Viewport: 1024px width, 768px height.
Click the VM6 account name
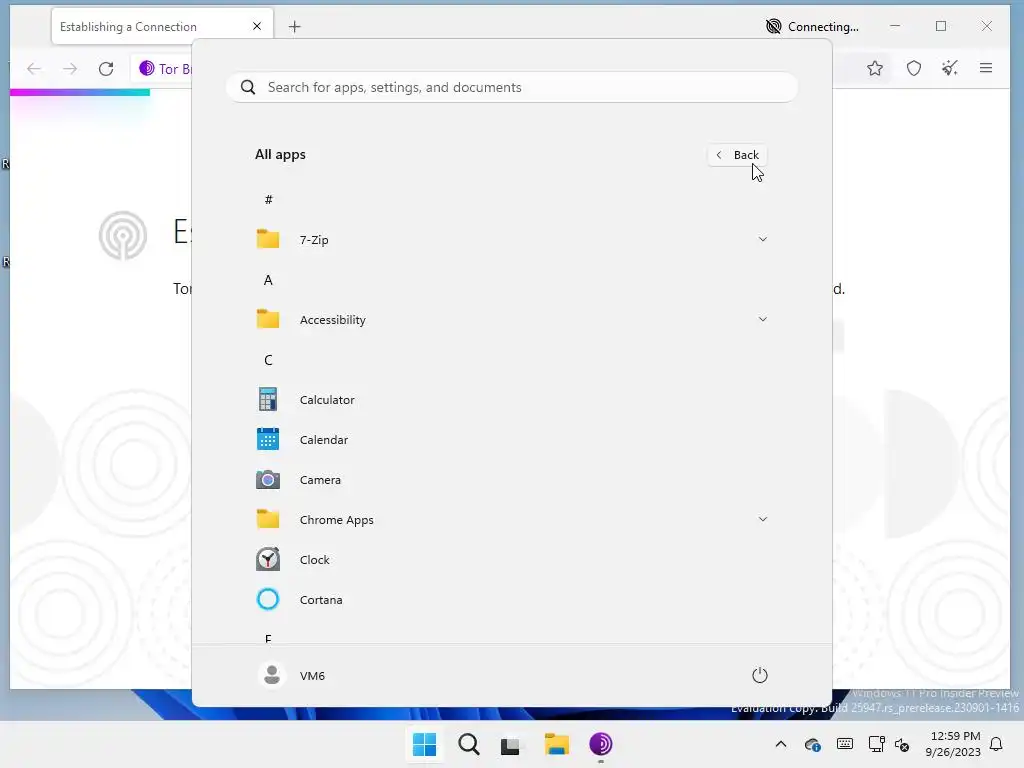pos(312,676)
